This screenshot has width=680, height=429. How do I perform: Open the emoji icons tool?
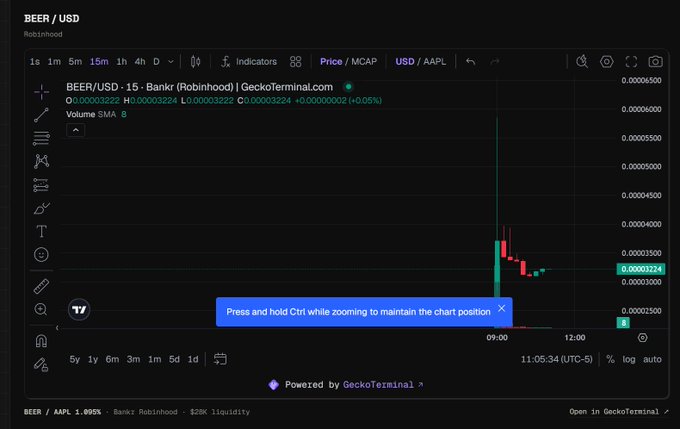coord(42,255)
